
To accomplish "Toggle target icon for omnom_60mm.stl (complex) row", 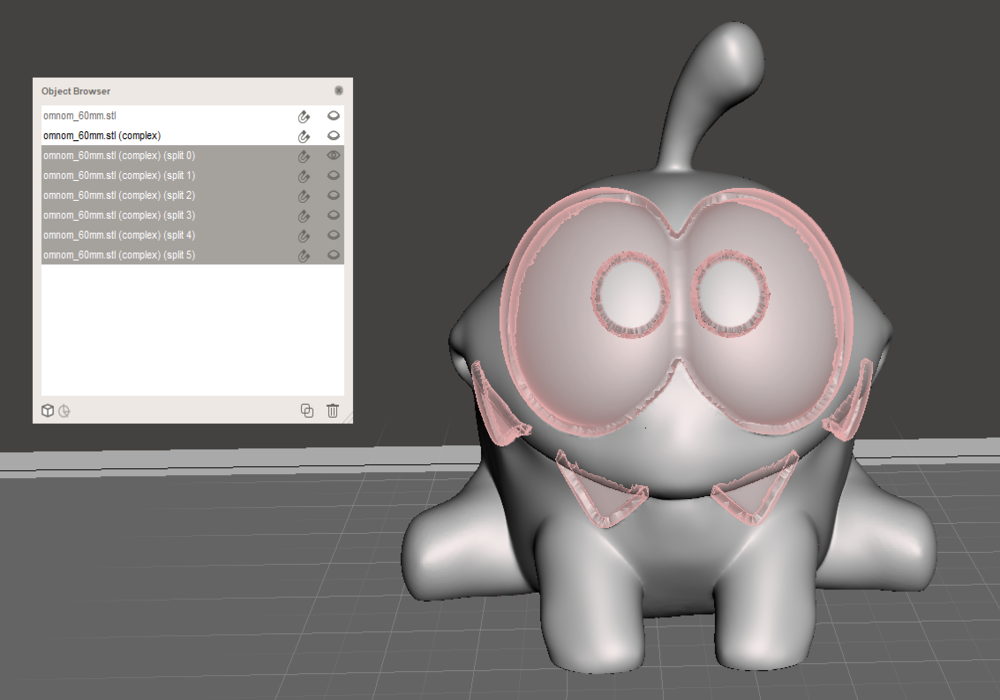I will [304, 136].
